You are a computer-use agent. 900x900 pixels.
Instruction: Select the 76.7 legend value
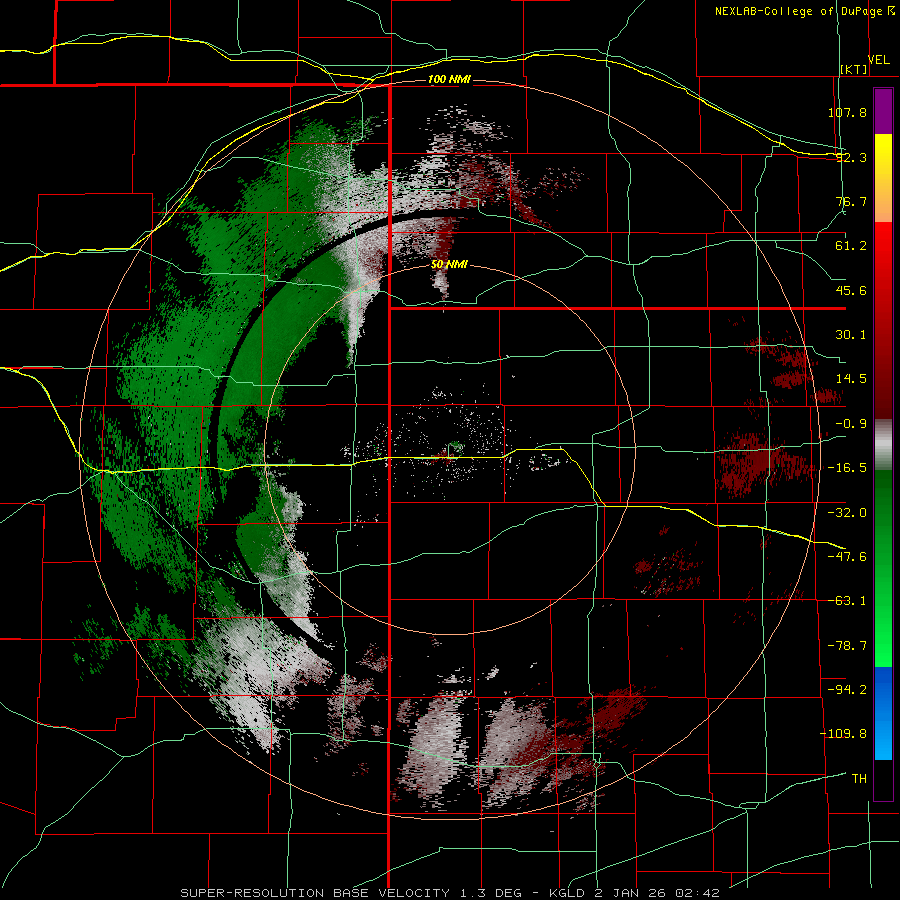point(851,201)
